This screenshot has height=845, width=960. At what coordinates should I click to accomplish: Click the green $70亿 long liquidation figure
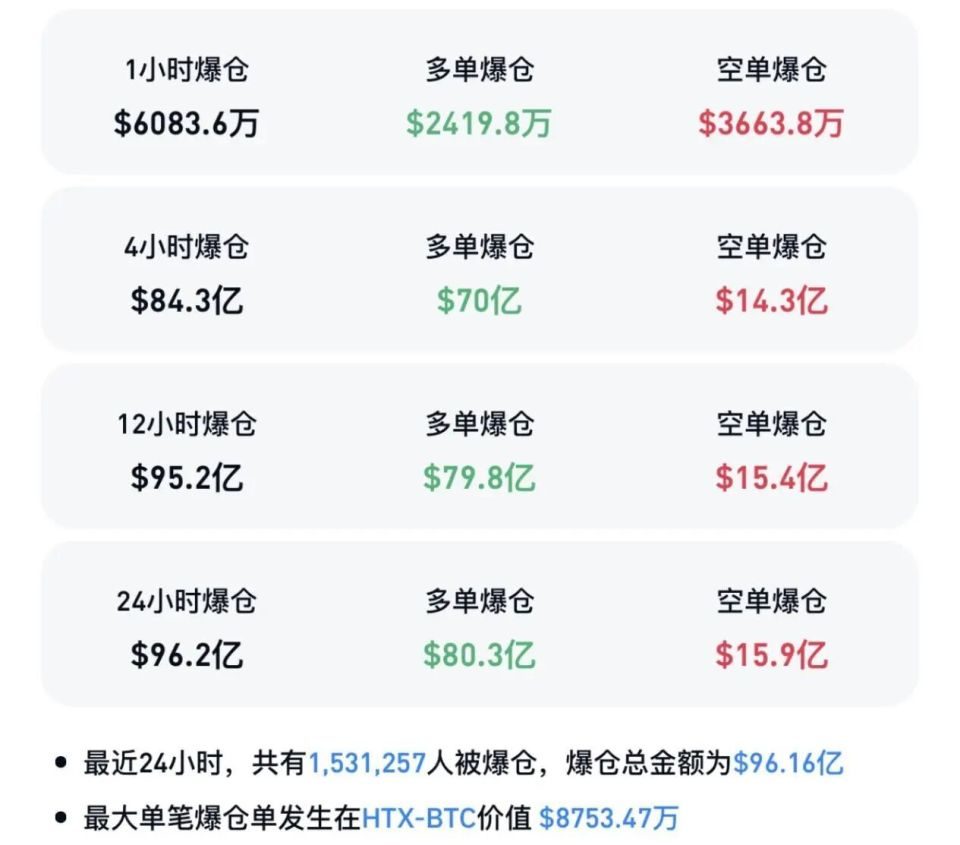[479, 301]
